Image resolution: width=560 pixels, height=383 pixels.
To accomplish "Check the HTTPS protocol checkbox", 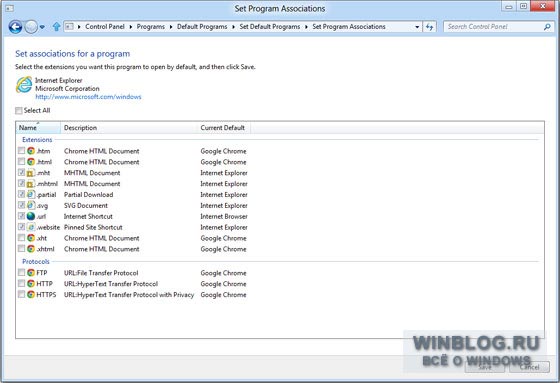I will (21, 294).
